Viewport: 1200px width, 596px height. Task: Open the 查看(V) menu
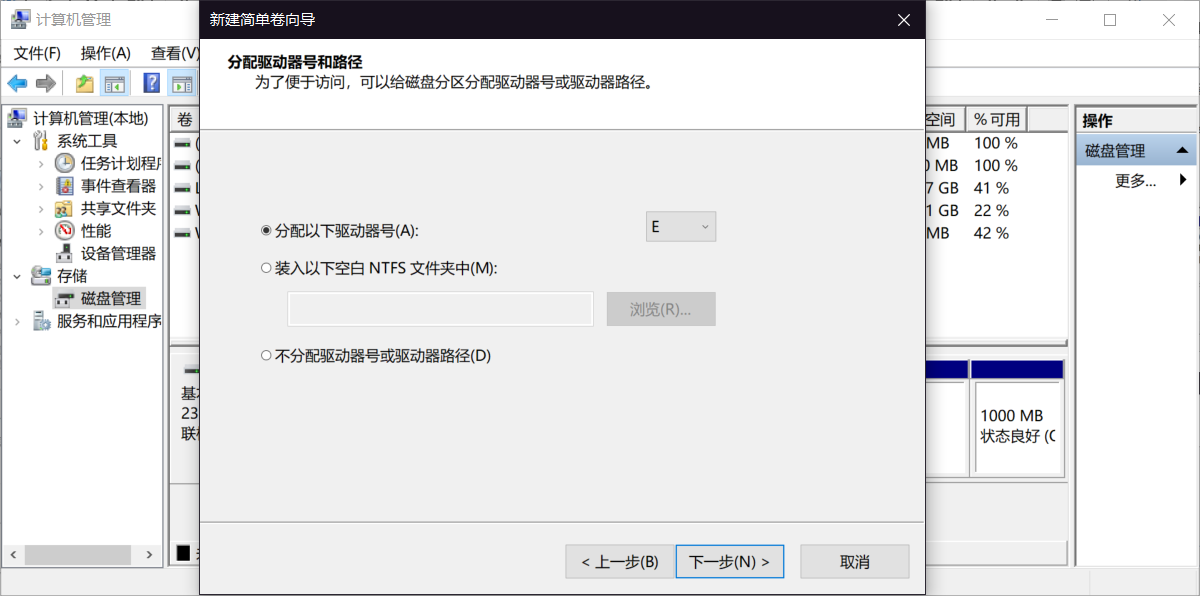pyautogui.click(x=174, y=53)
